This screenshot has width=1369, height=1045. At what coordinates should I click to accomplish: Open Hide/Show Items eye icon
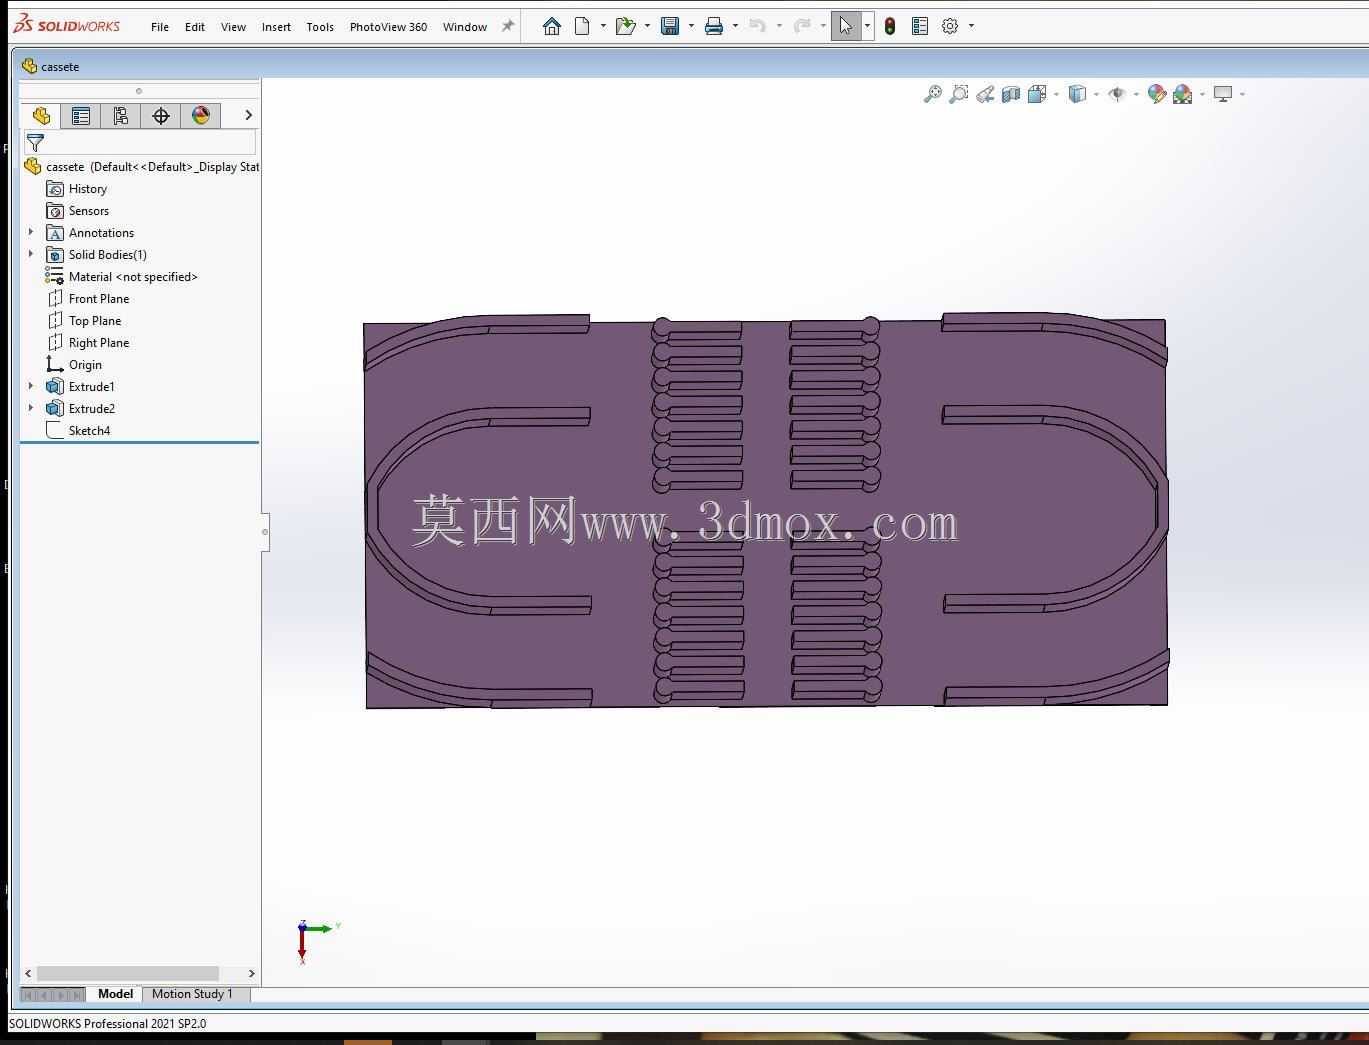click(x=1117, y=94)
